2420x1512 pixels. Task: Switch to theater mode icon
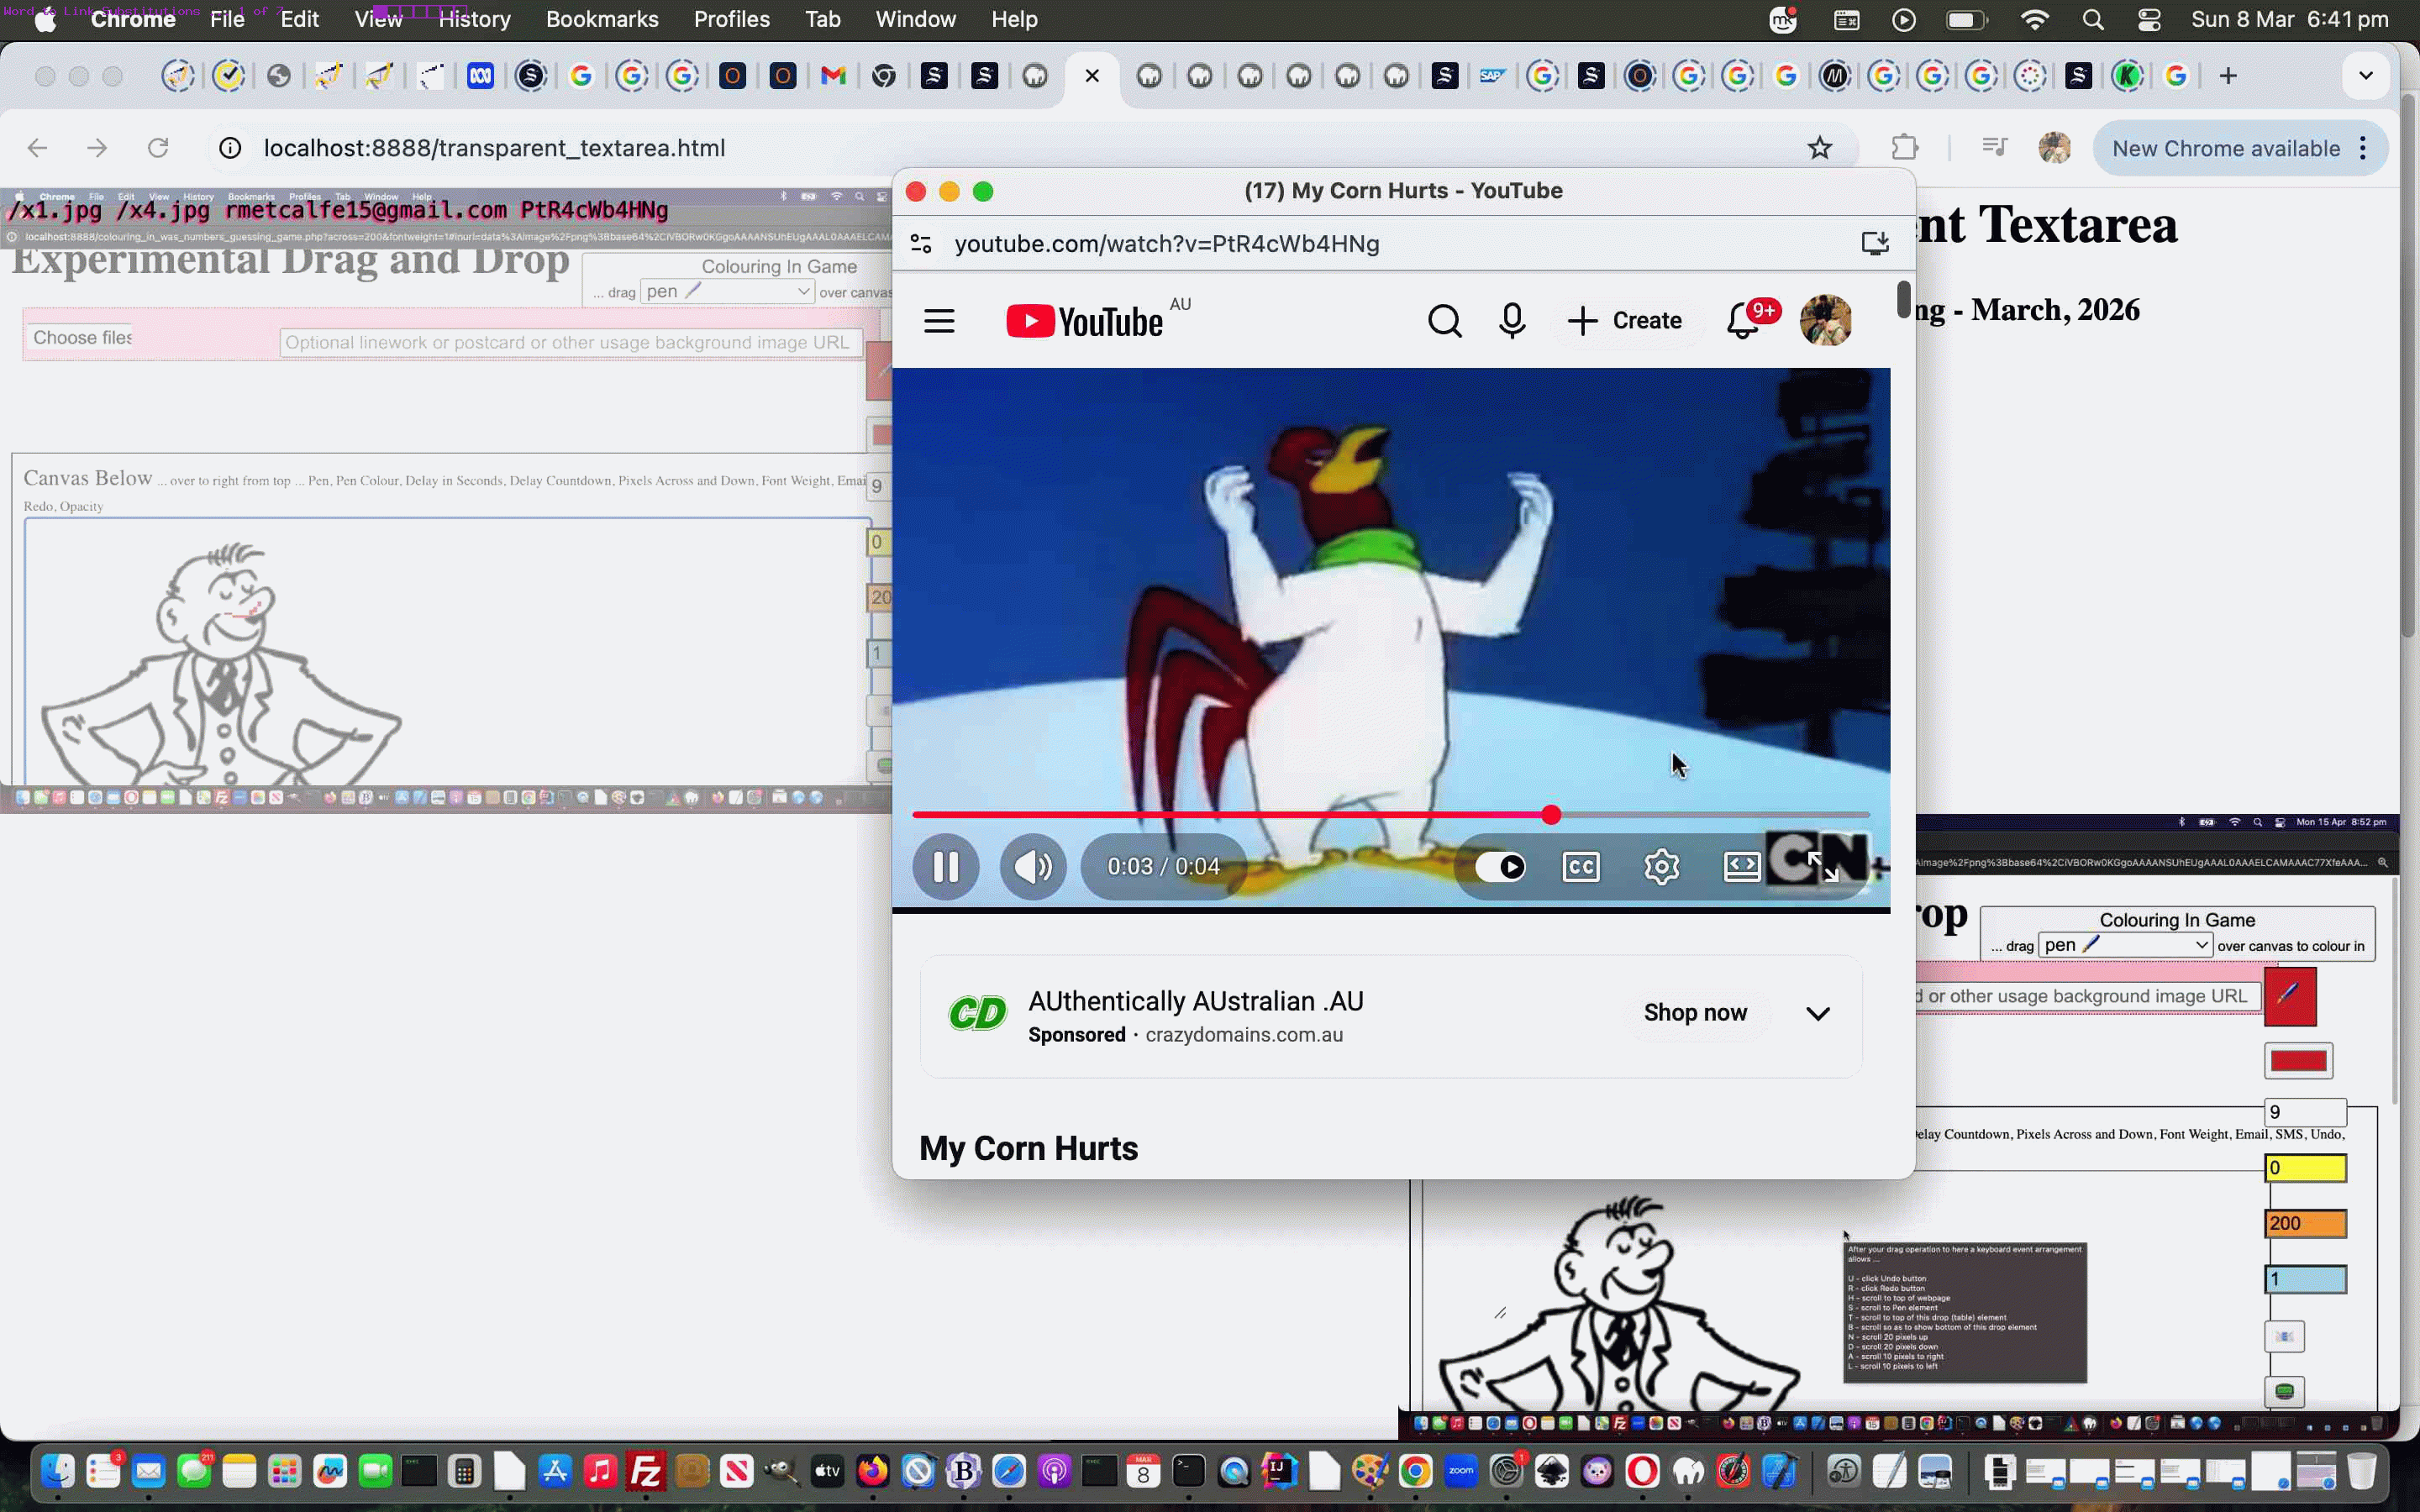point(1741,866)
